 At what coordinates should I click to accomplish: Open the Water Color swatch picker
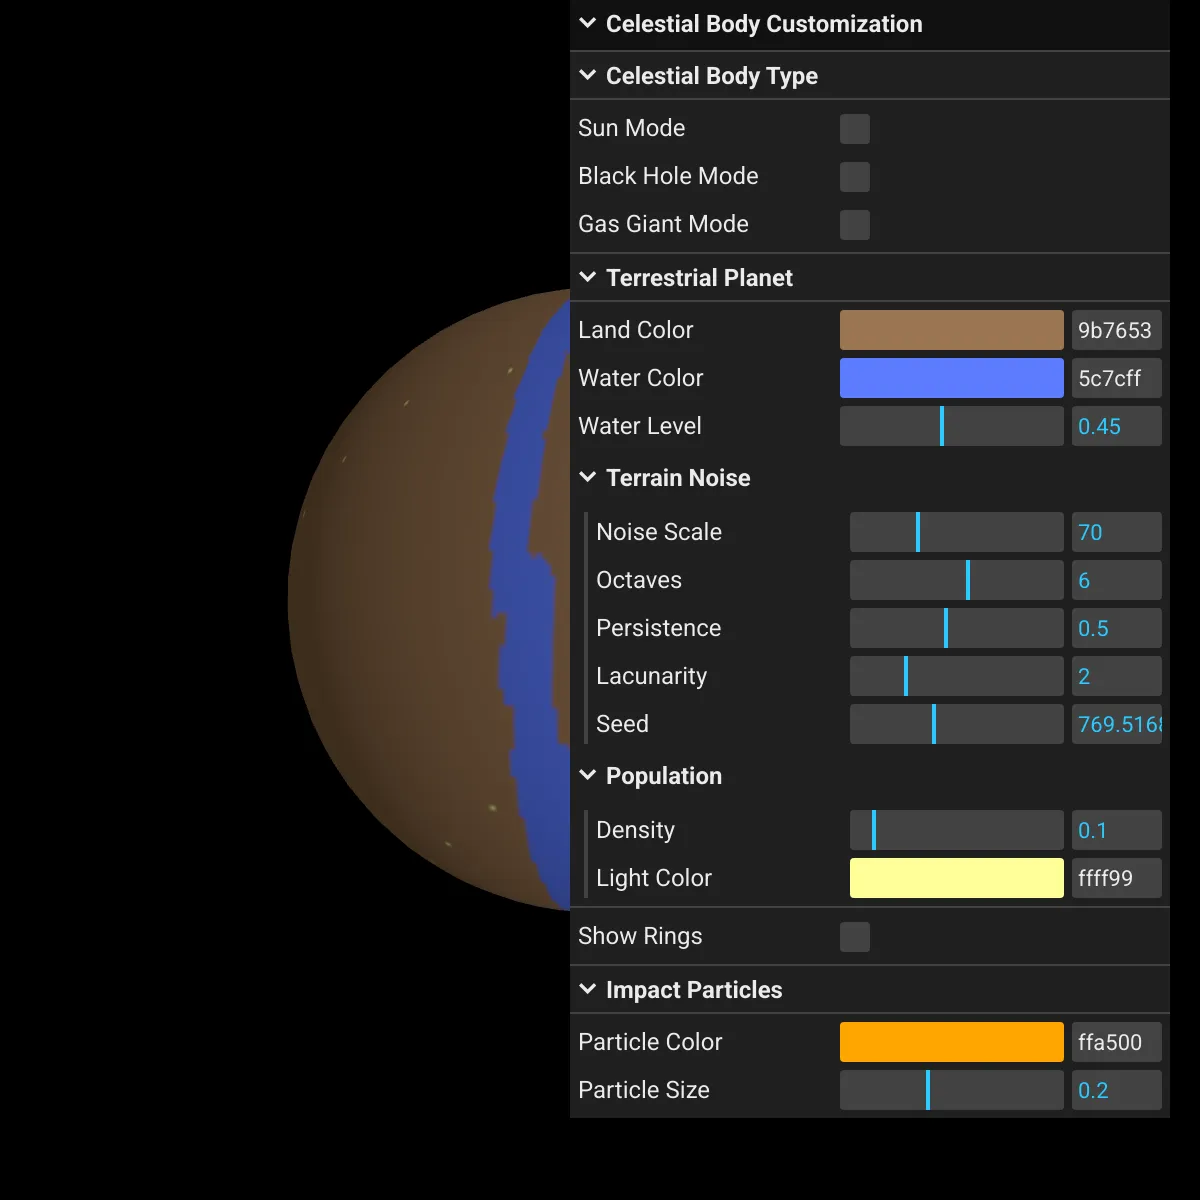coord(952,378)
